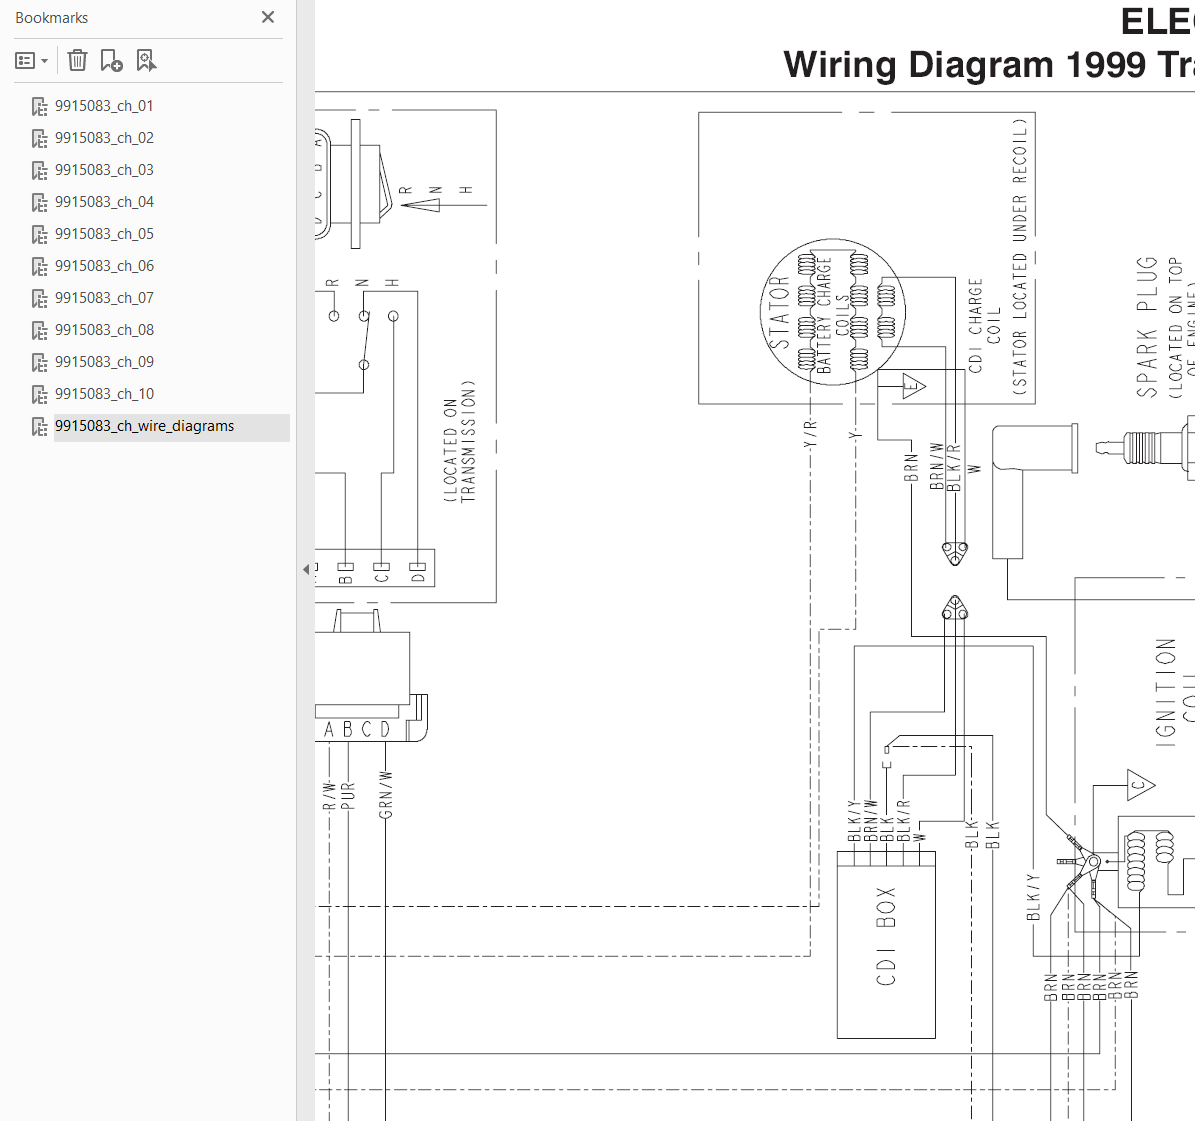Viewport: 1195px width, 1121px height.
Task: Navigate to the 9915083_ch_10 bookmark
Action: point(104,394)
